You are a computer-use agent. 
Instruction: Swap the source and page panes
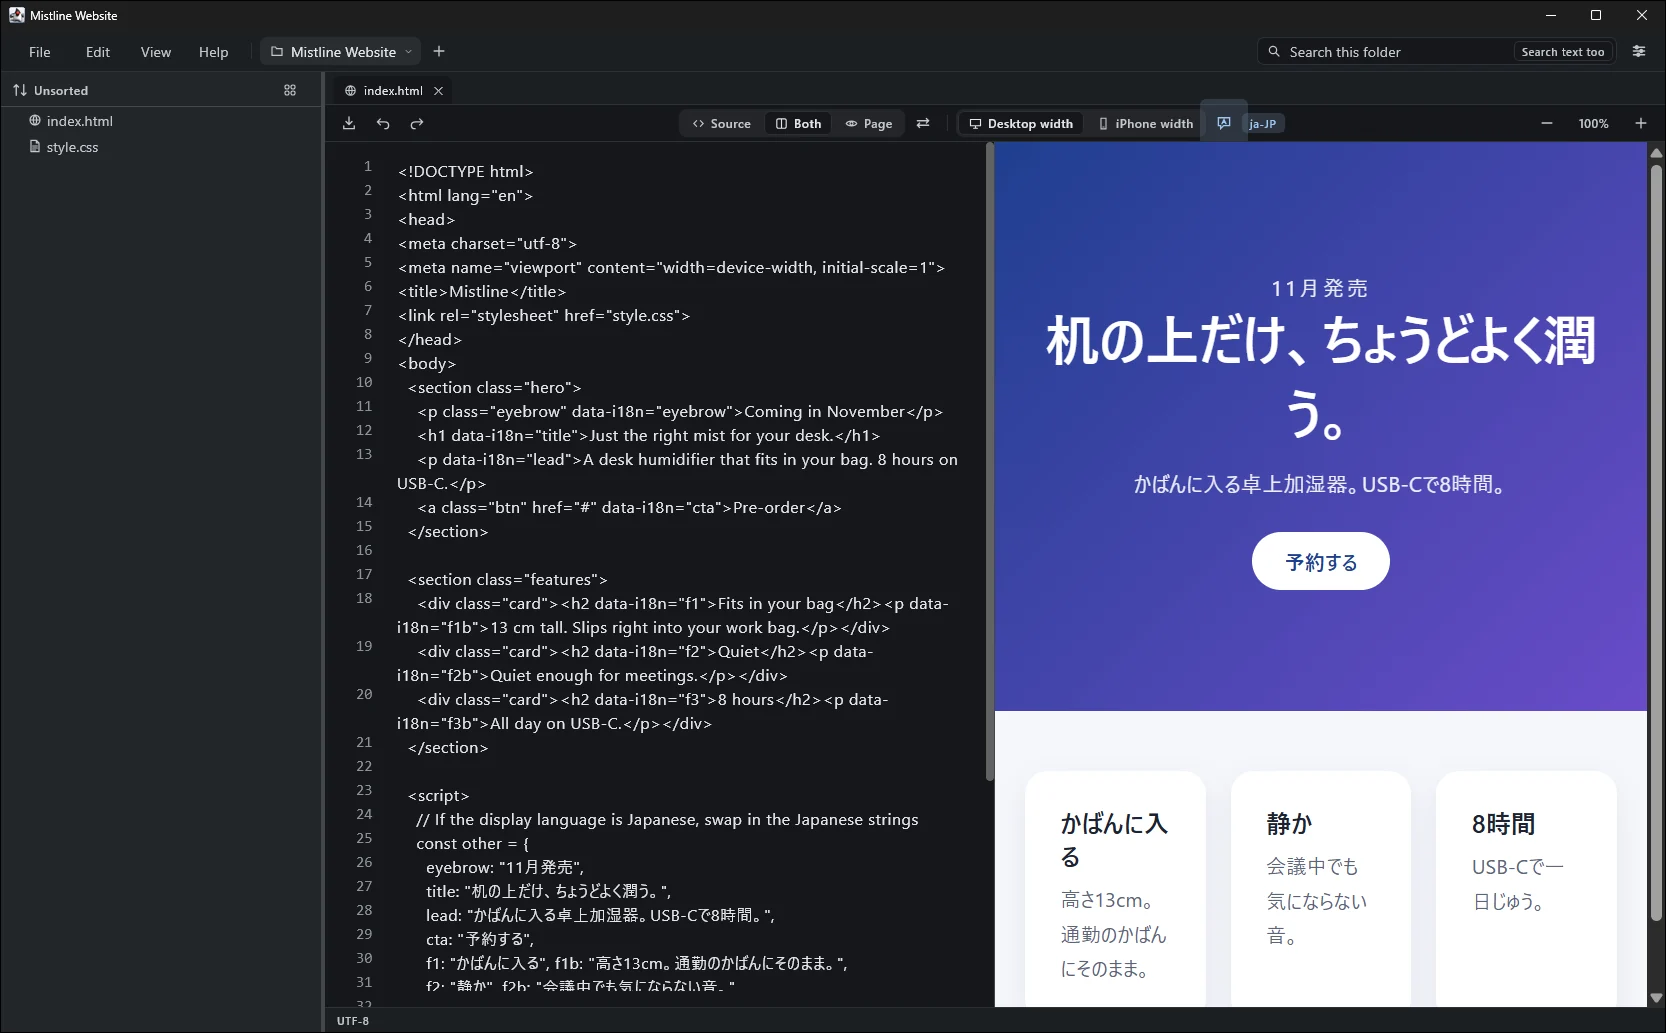click(923, 123)
